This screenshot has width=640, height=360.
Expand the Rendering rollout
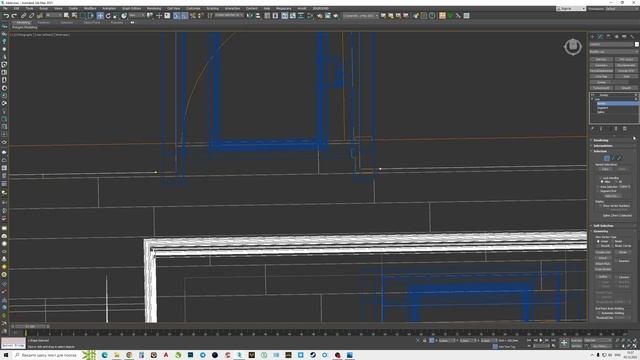tap(601, 140)
